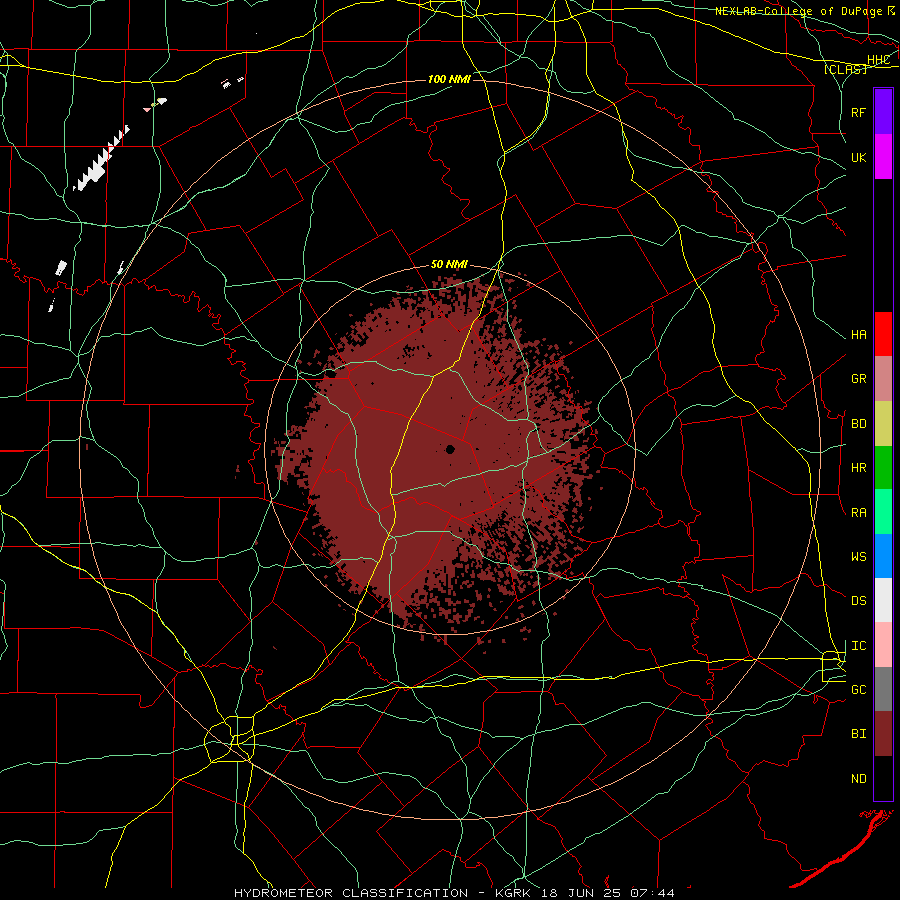Screen dimensions: 900x900
Task: Select the pinkish GR legend swatch
Action: coord(883,378)
